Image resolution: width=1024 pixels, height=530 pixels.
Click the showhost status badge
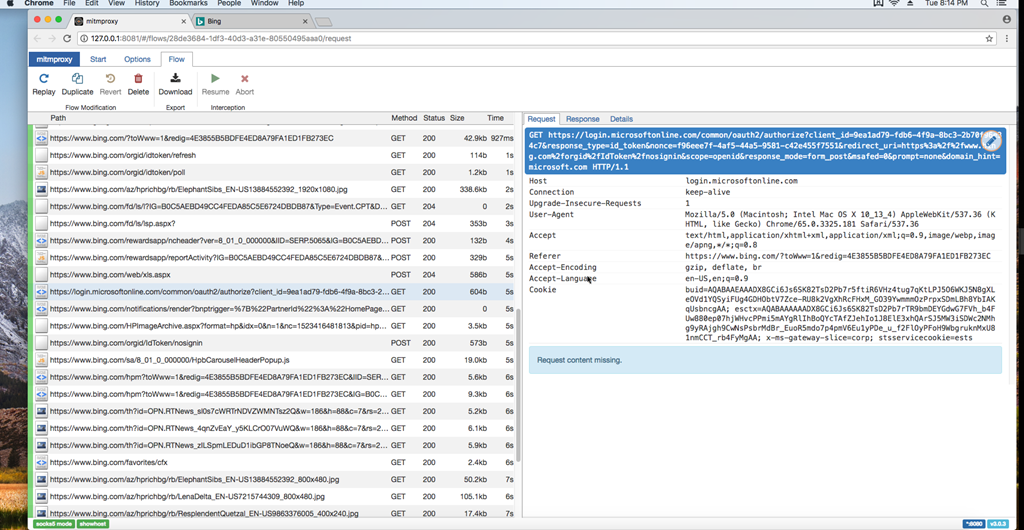pyautogui.click(x=93, y=523)
